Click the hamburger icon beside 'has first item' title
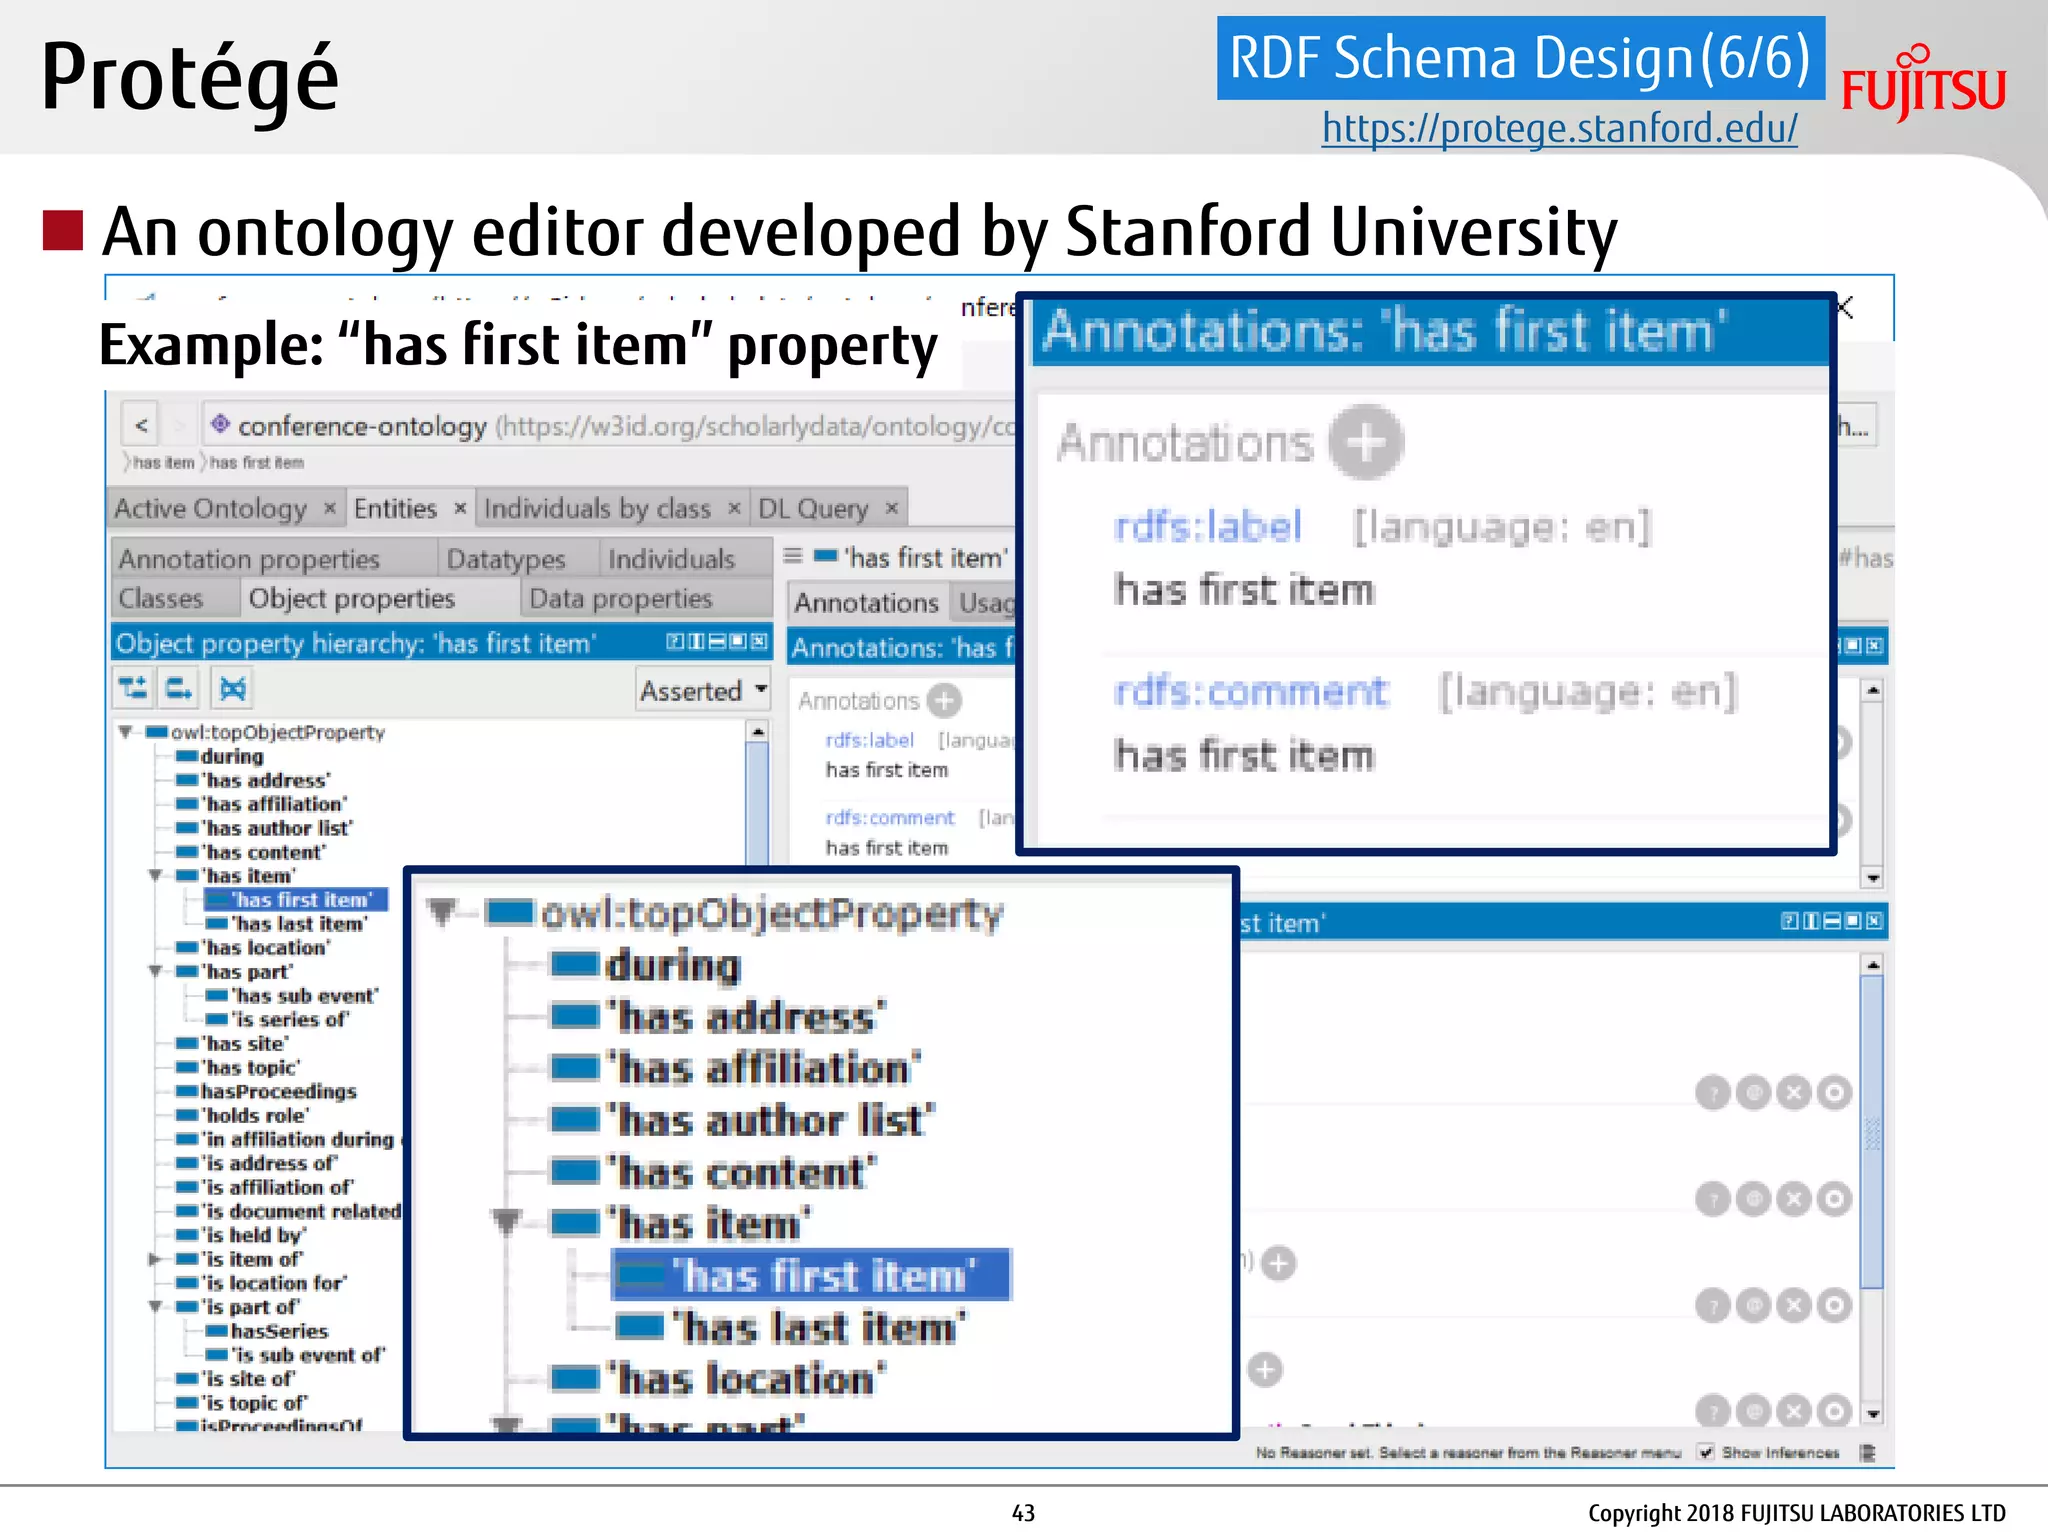This screenshot has height=1536, width=2048. pos(793,556)
